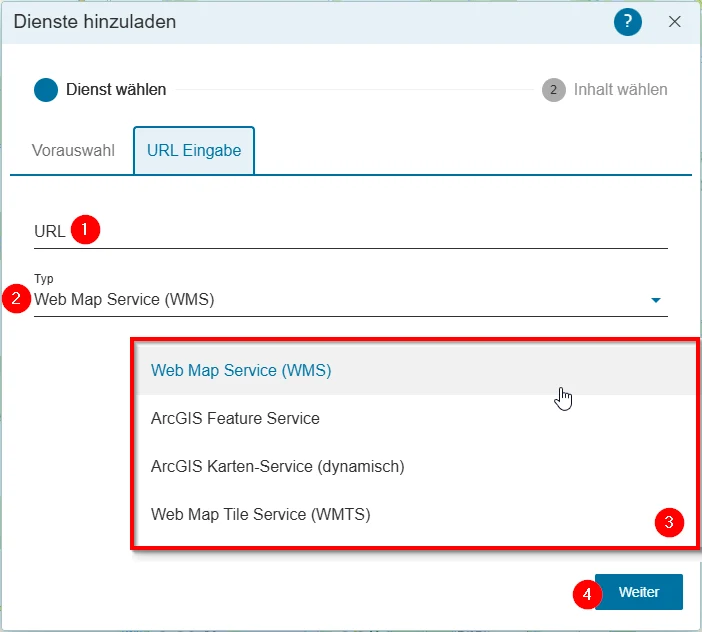Expand the Typ dropdown arrow
This screenshot has height=632, width=702.
pos(655,300)
